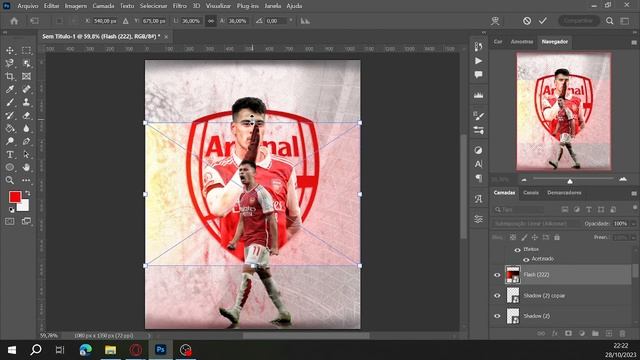
Task: Select the Hand tool
Action: click(x=26, y=167)
